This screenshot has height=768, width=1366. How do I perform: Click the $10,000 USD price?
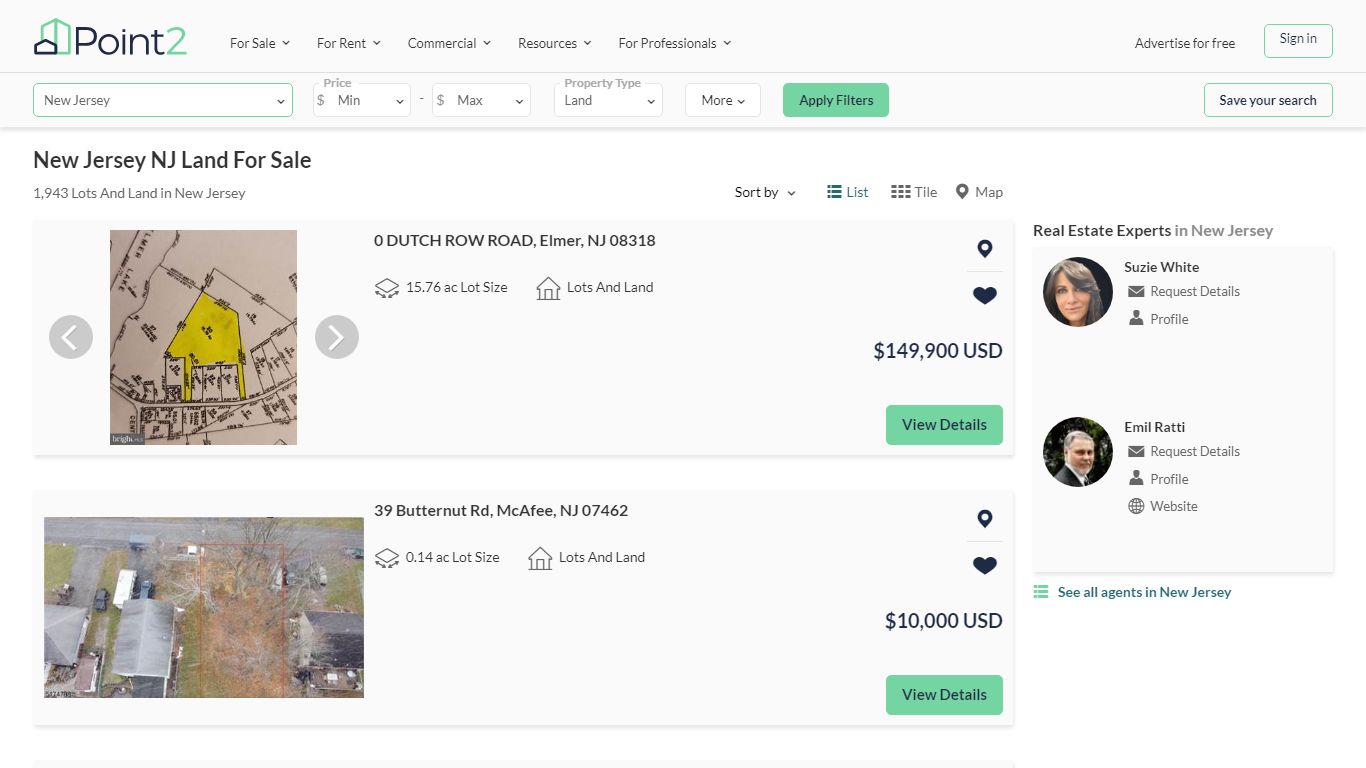coord(944,621)
